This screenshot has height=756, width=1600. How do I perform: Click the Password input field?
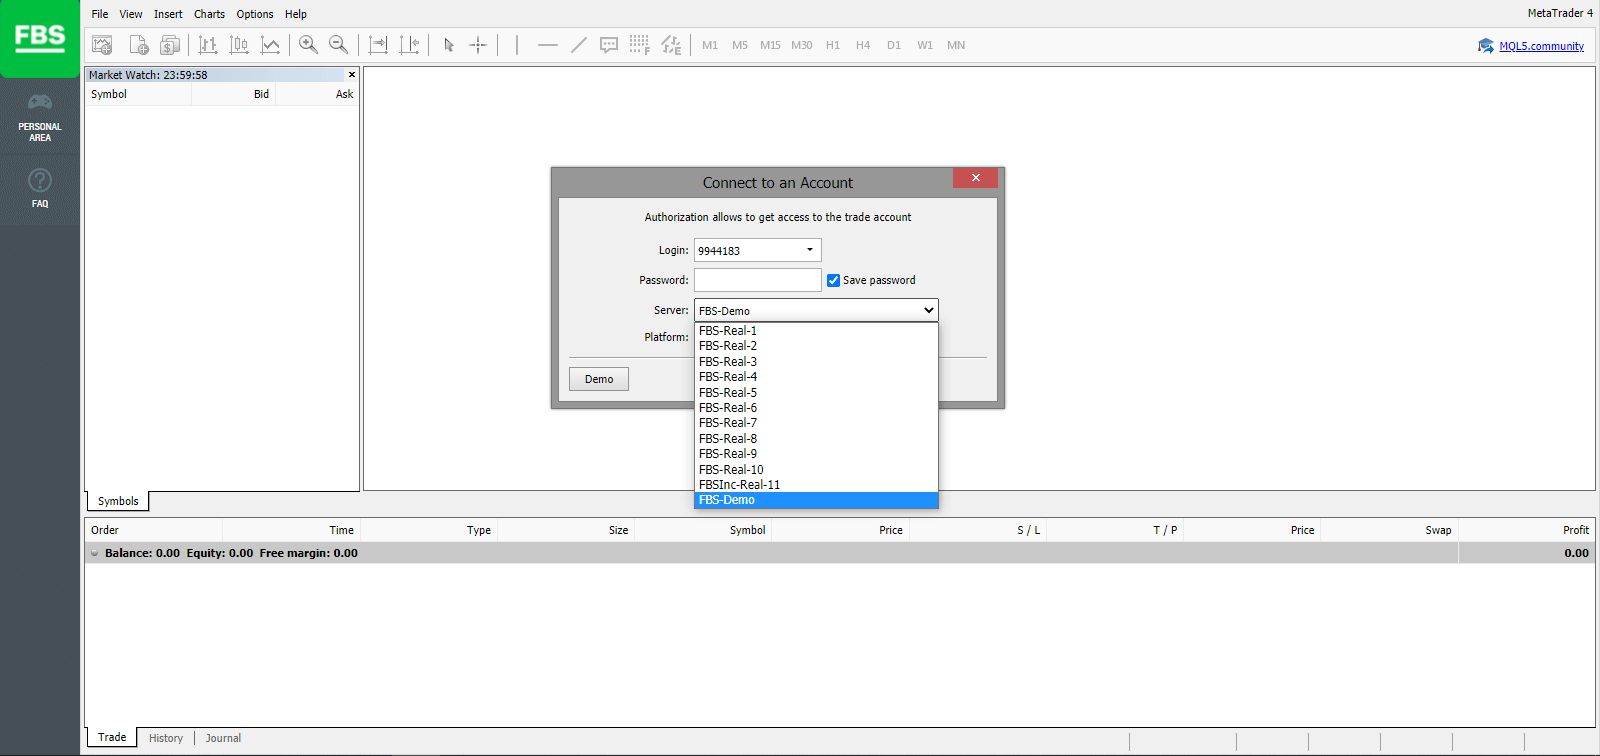click(757, 280)
